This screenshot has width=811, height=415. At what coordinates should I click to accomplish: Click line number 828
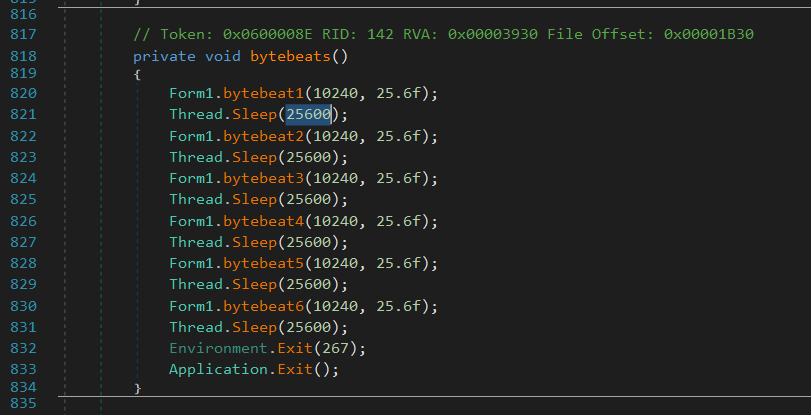pos(23,264)
